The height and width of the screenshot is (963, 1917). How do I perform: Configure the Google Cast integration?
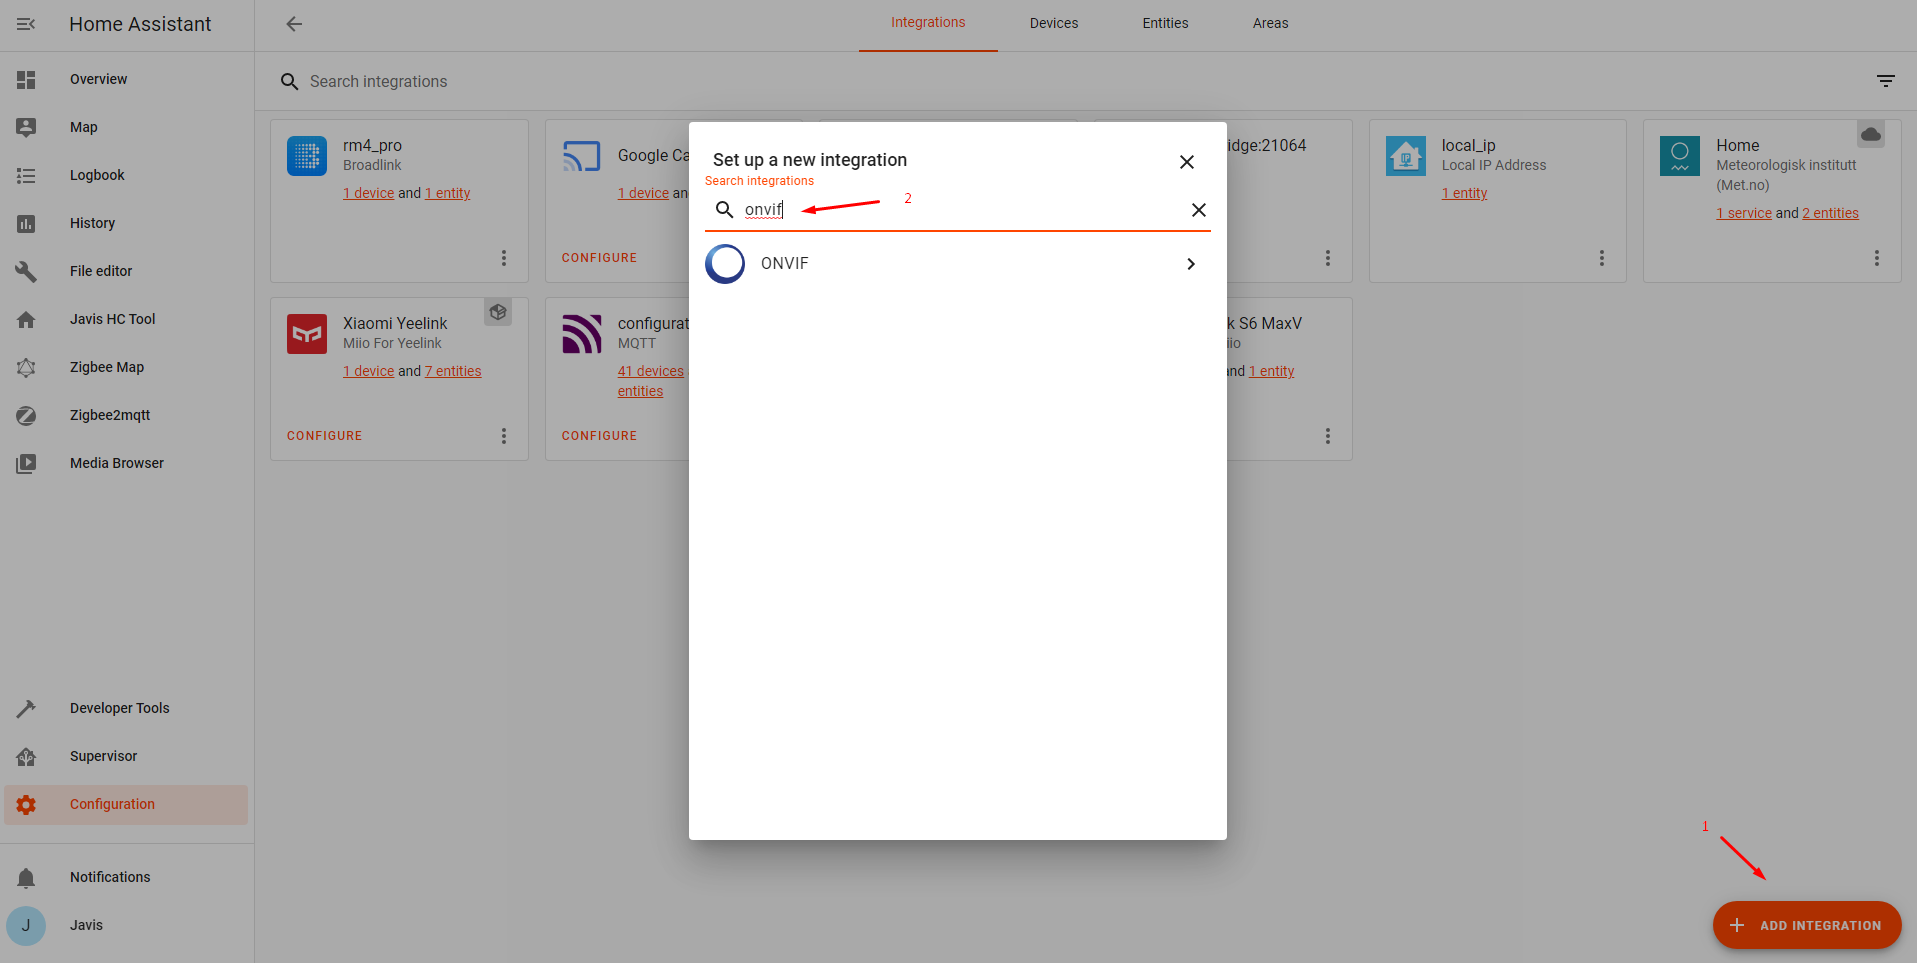599,258
